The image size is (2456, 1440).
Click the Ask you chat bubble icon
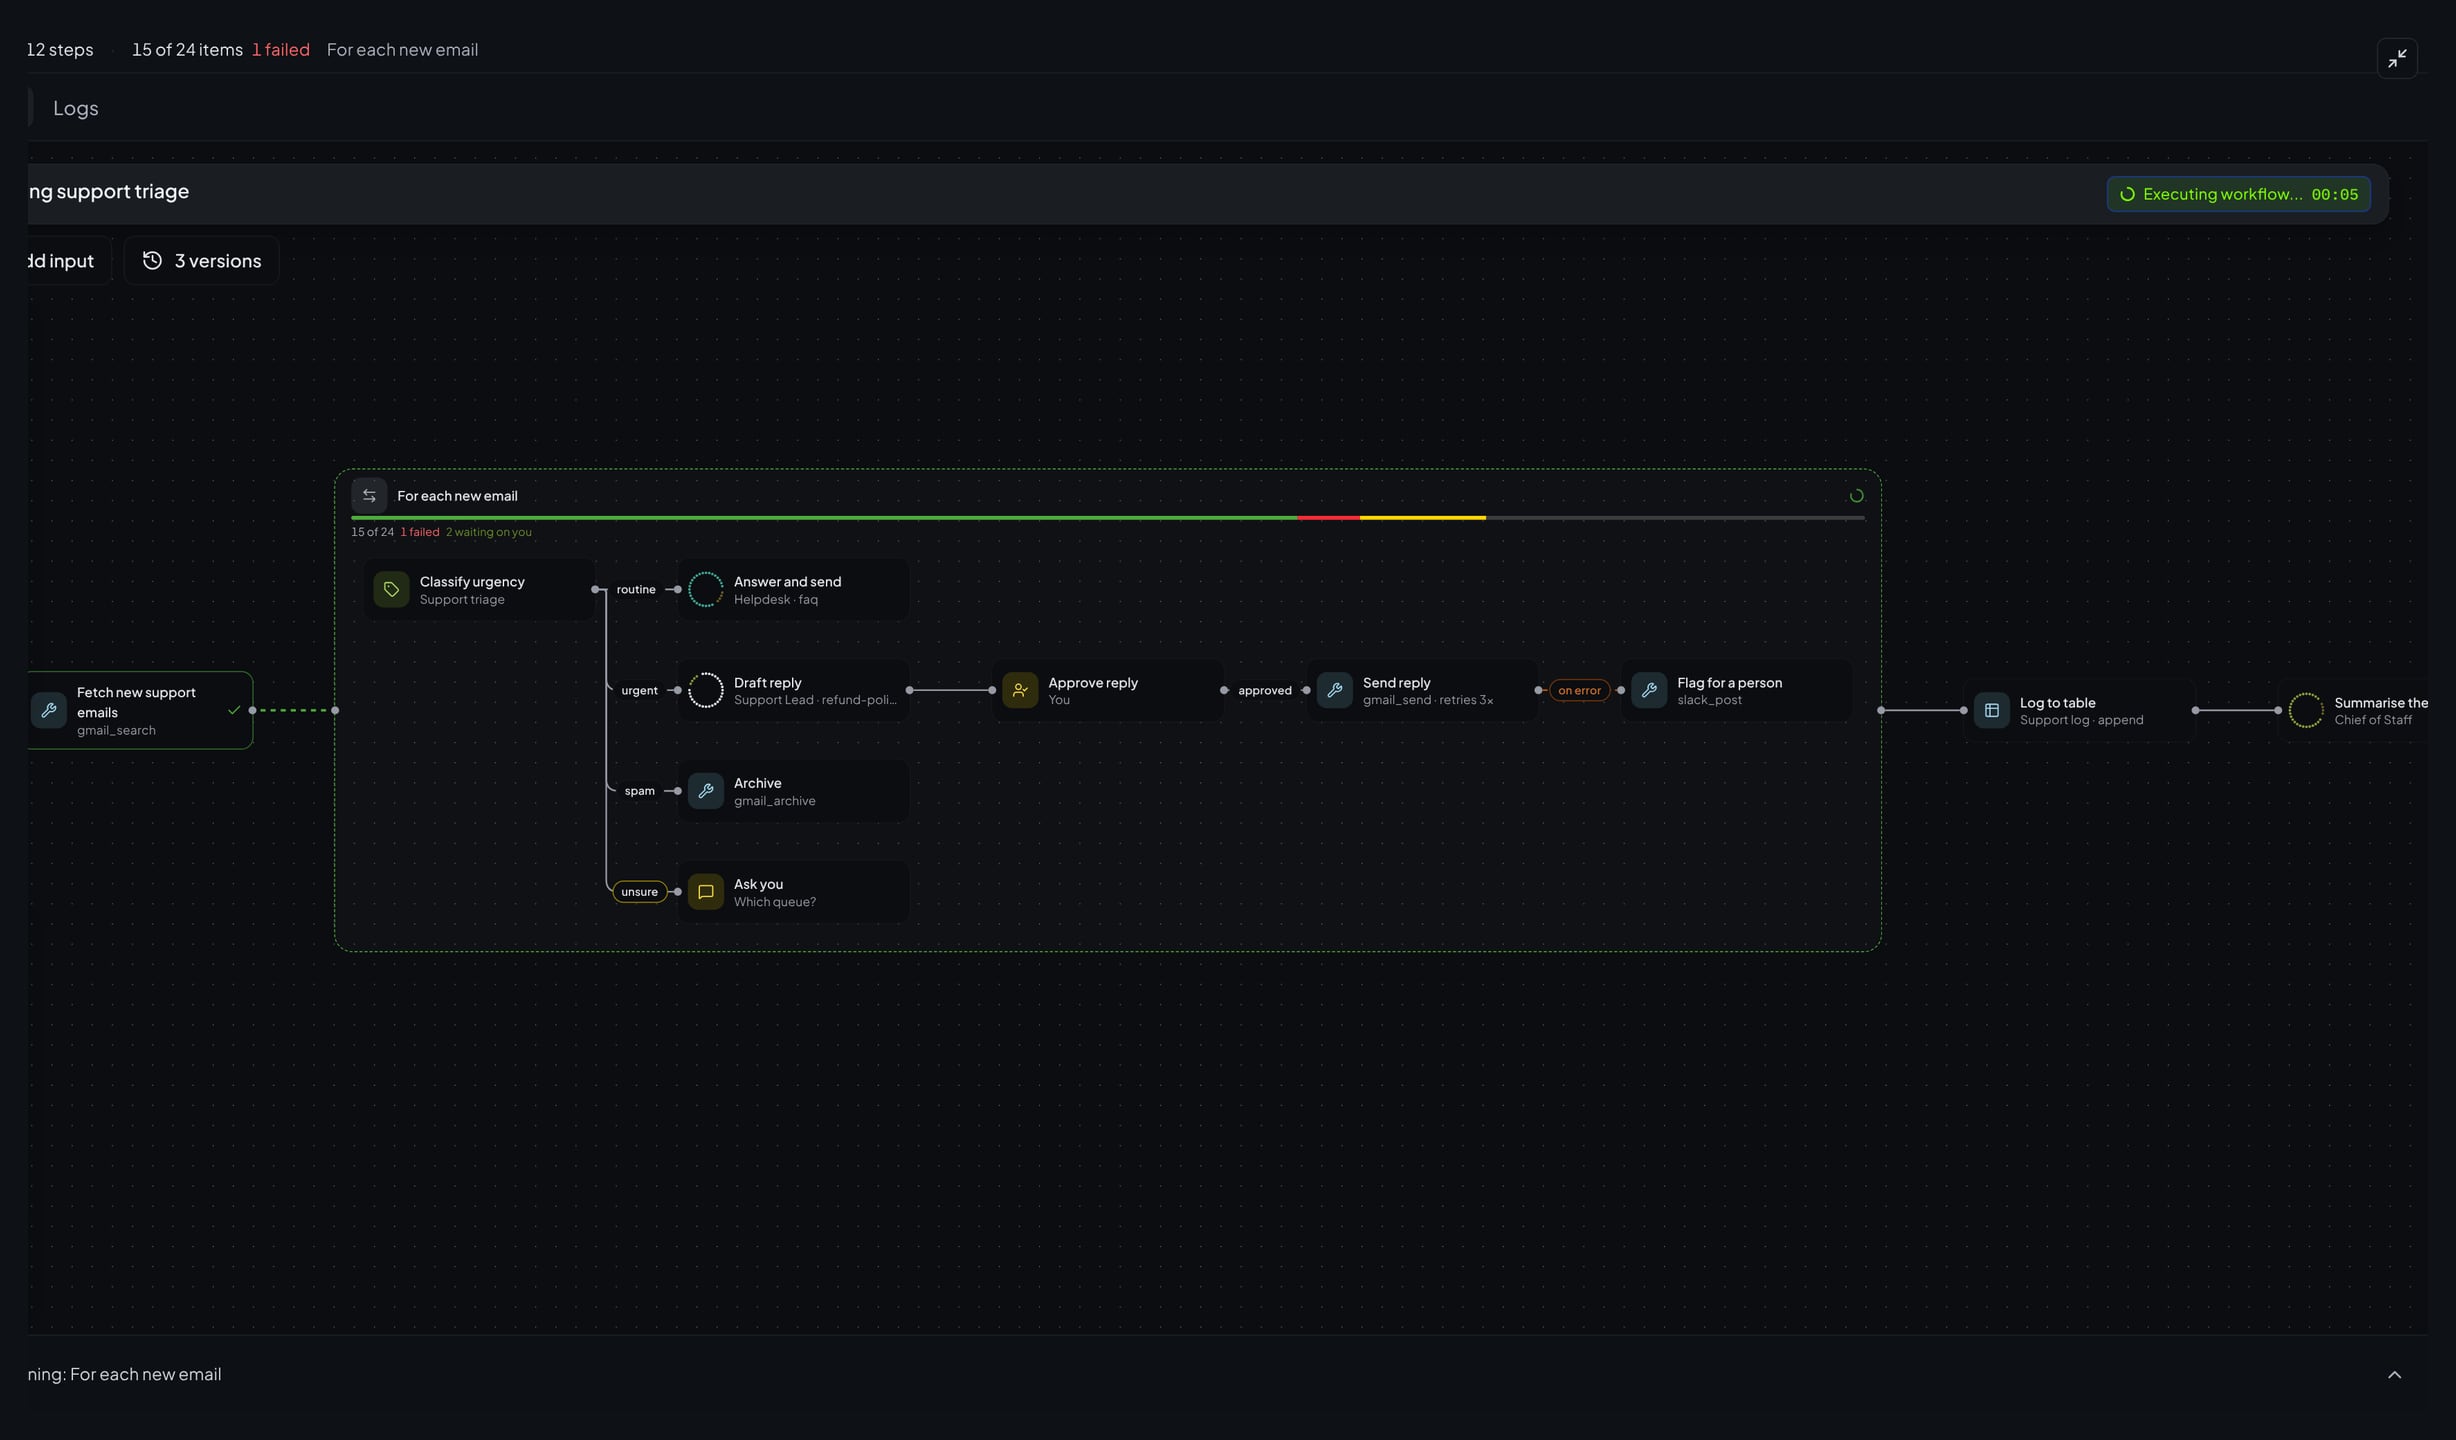coord(705,892)
